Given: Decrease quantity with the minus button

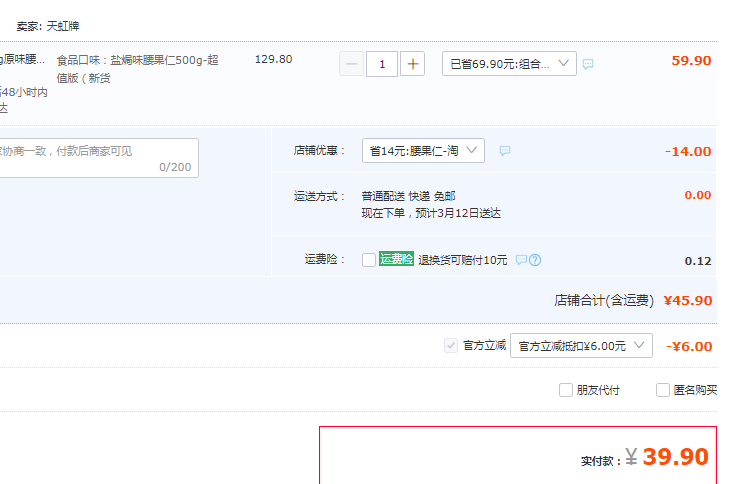Looking at the screenshot, I should click(352, 64).
